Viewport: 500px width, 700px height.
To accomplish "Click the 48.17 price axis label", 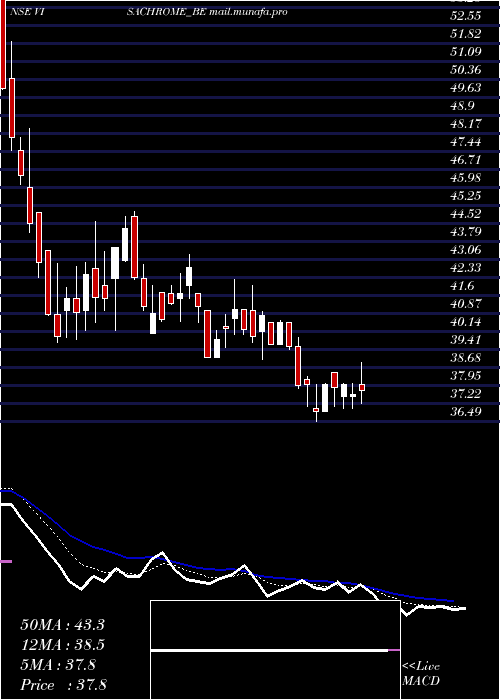I will [x=464, y=124].
